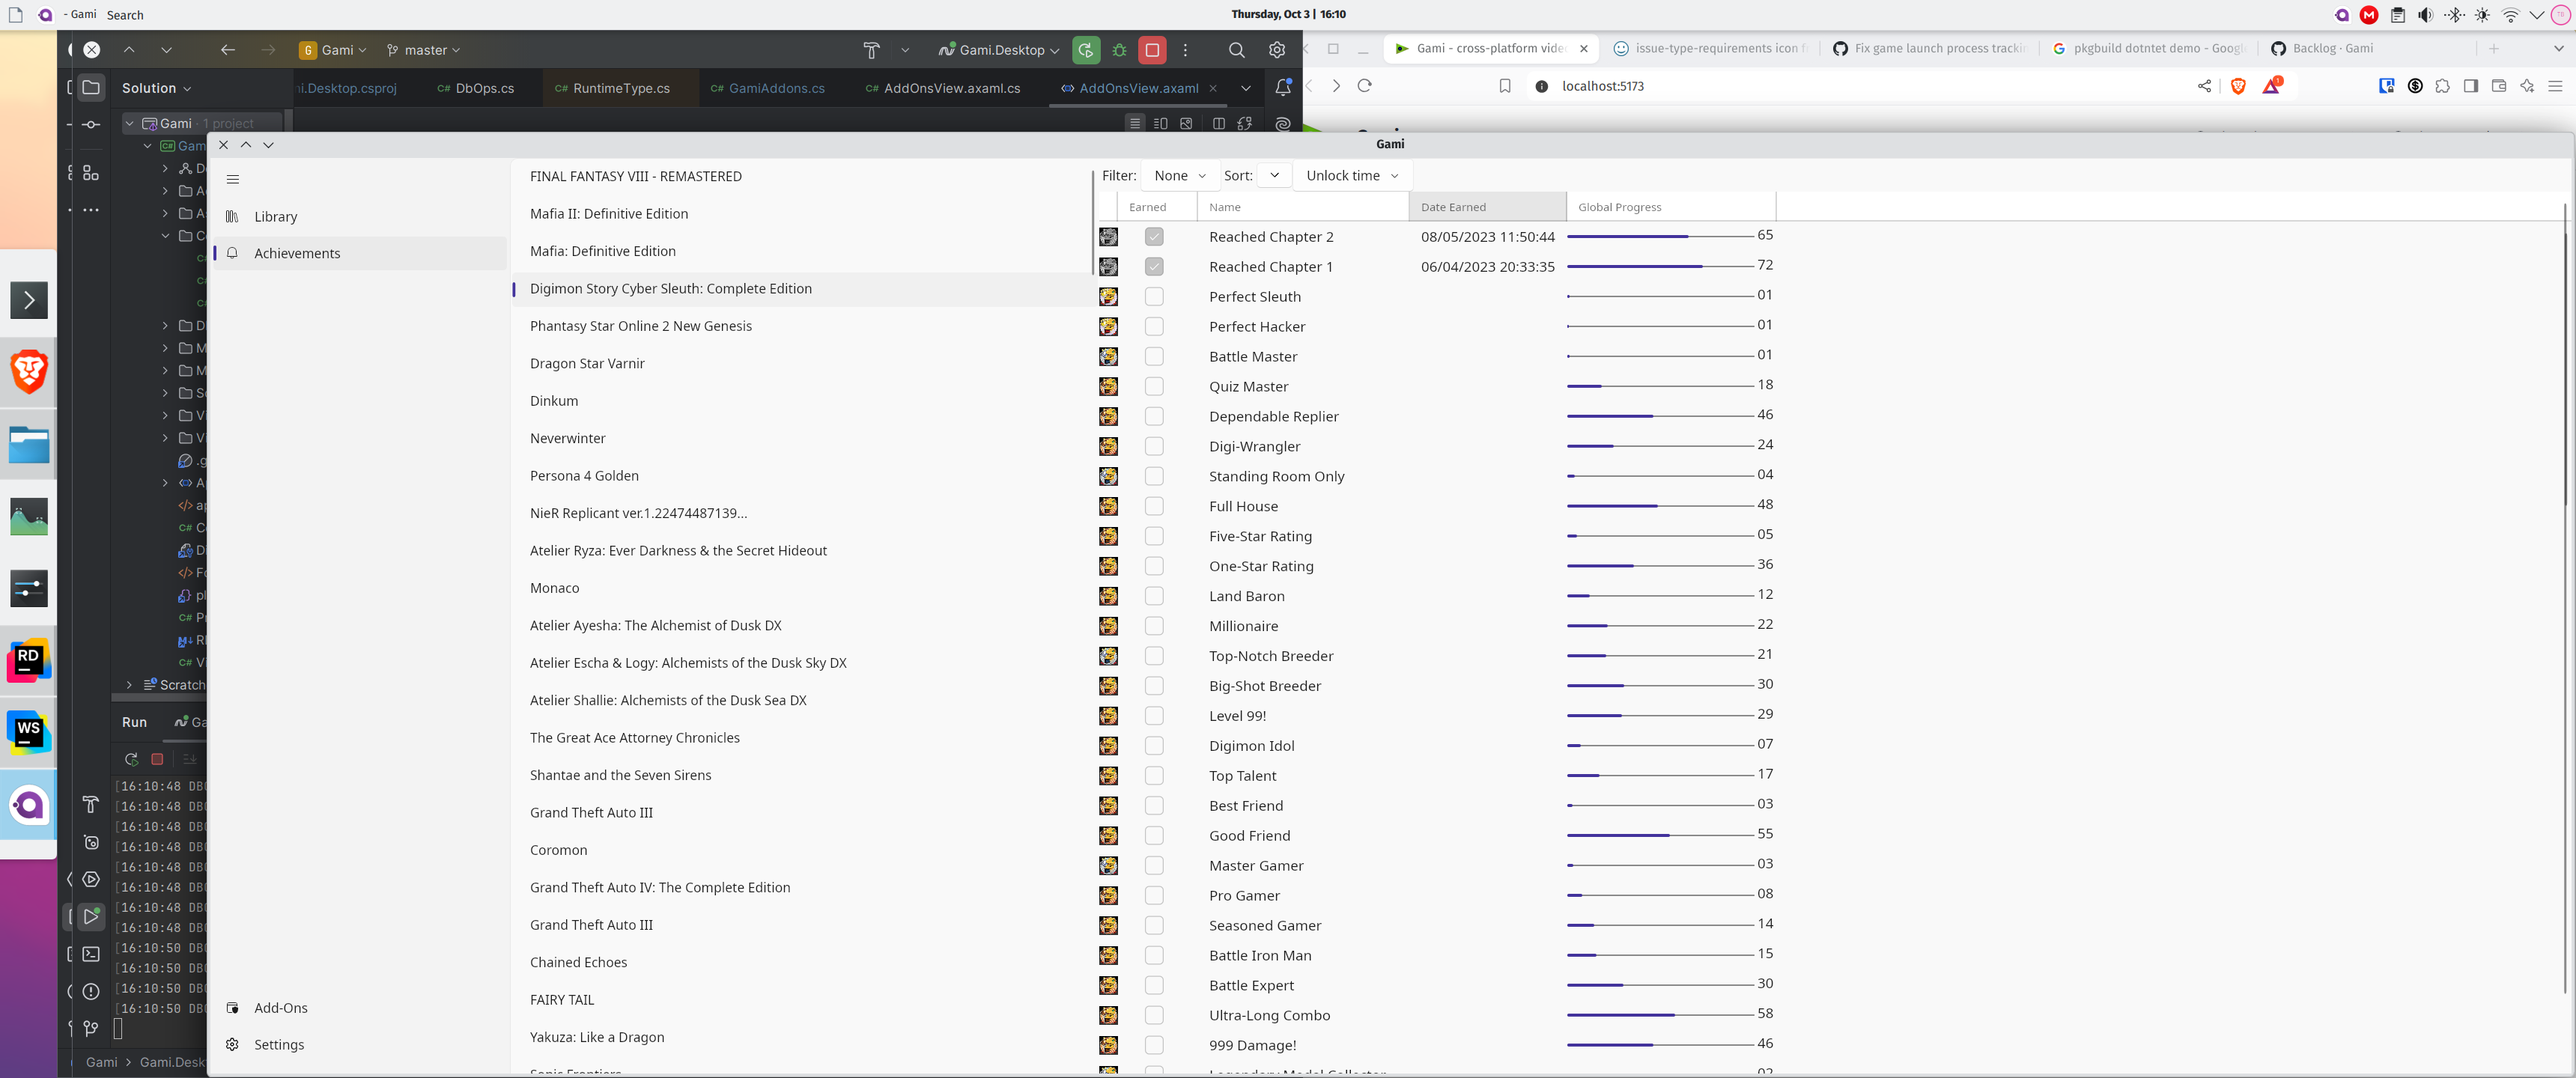2576x1078 pixels.
Task: Stop the running Gami.Desktop process
Action: pos(1152,50)
